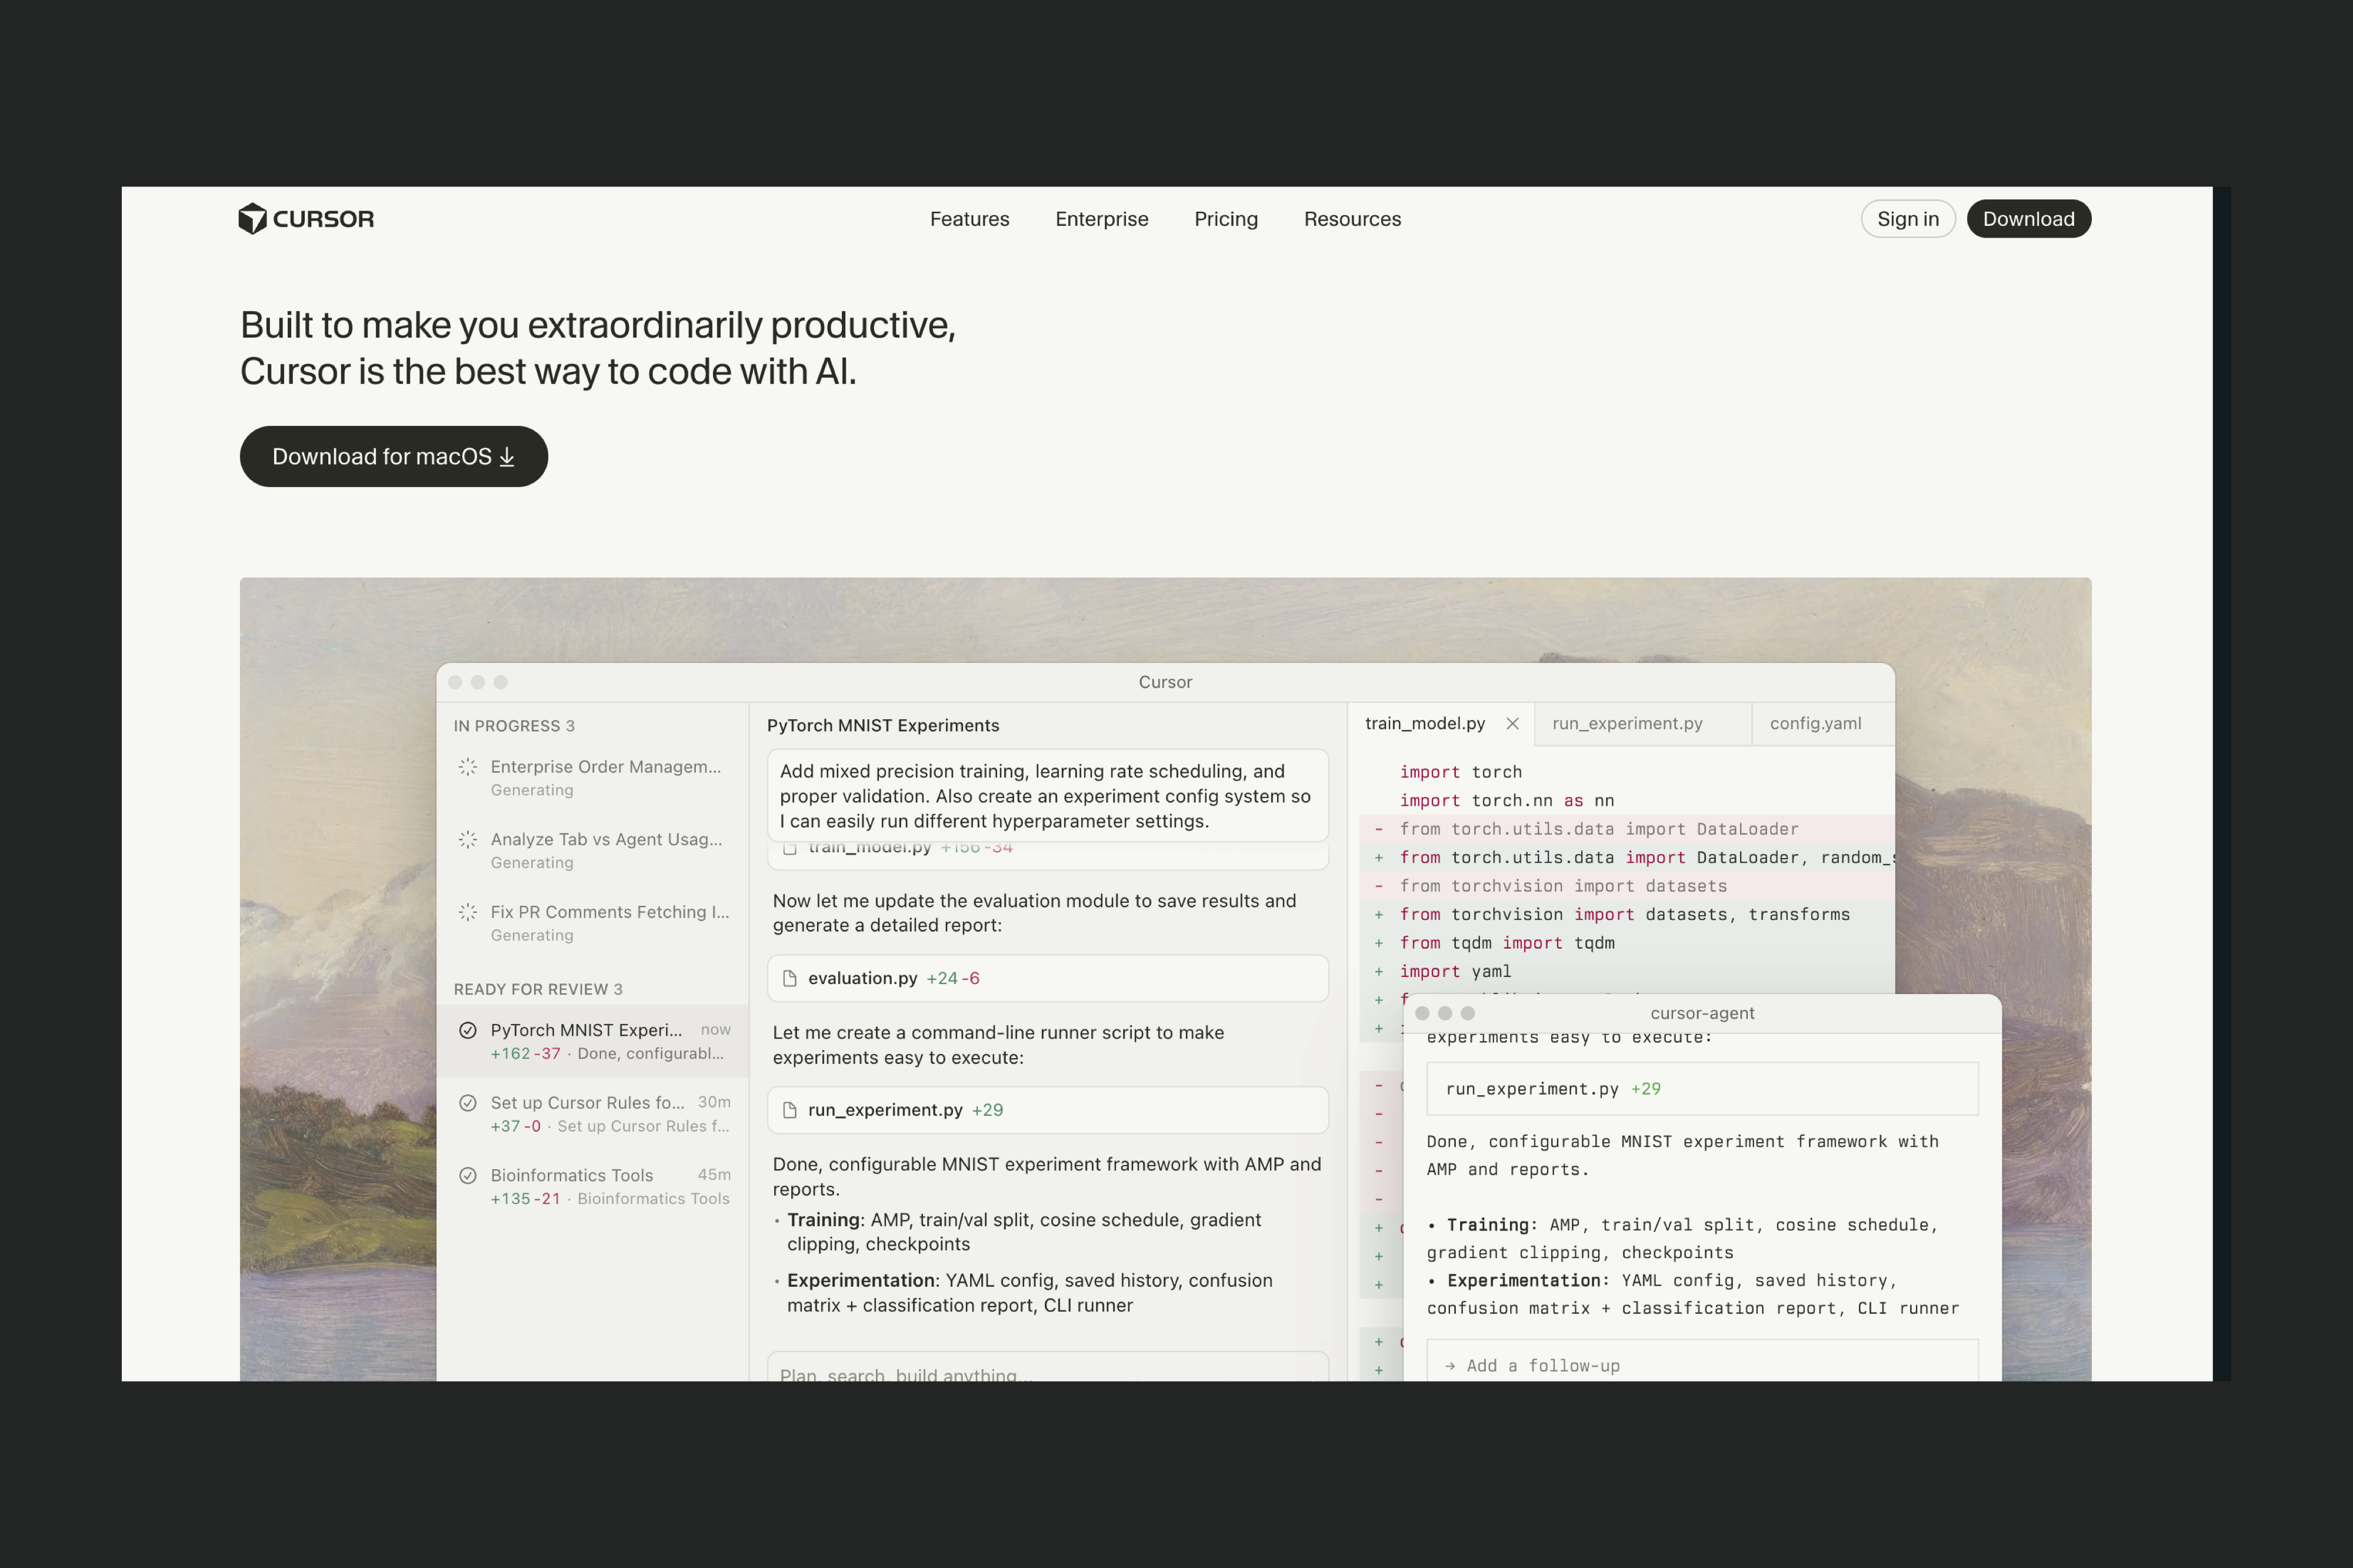Open the Pricing page link

[1225, 219]
